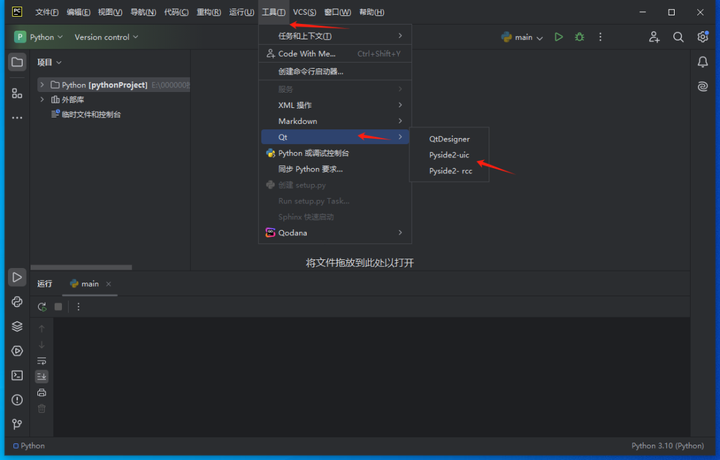Open the Git version control tool window icon
This screenshot has height=460, width=720.
click(17, 424)
